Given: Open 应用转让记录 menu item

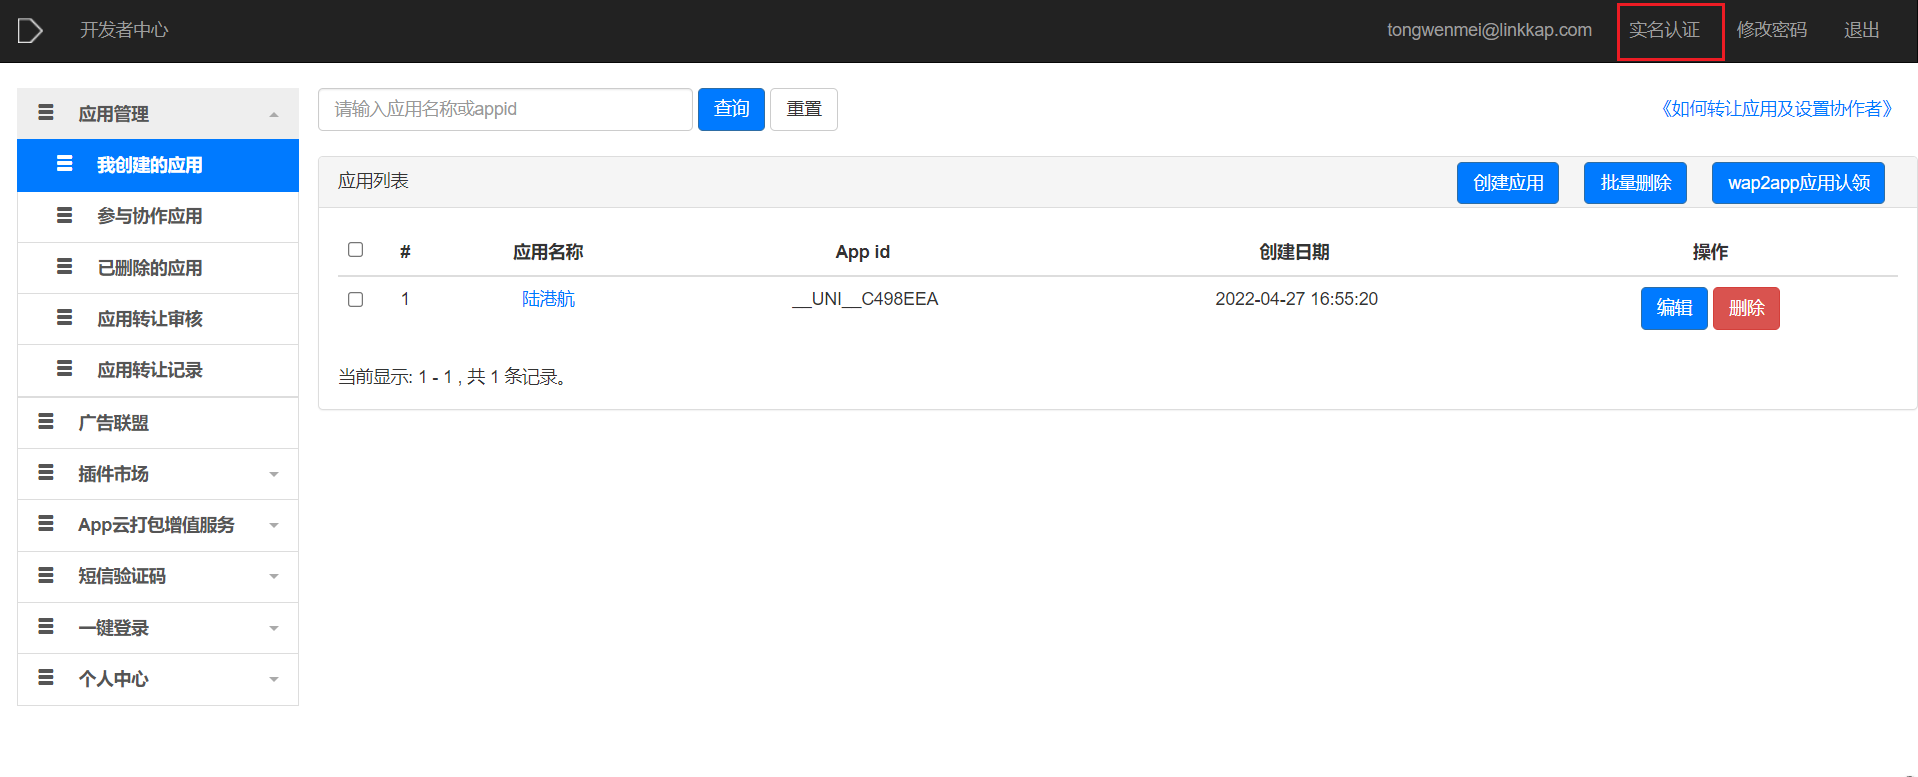Looking at the screenshot, I should [x=158, y=370].
